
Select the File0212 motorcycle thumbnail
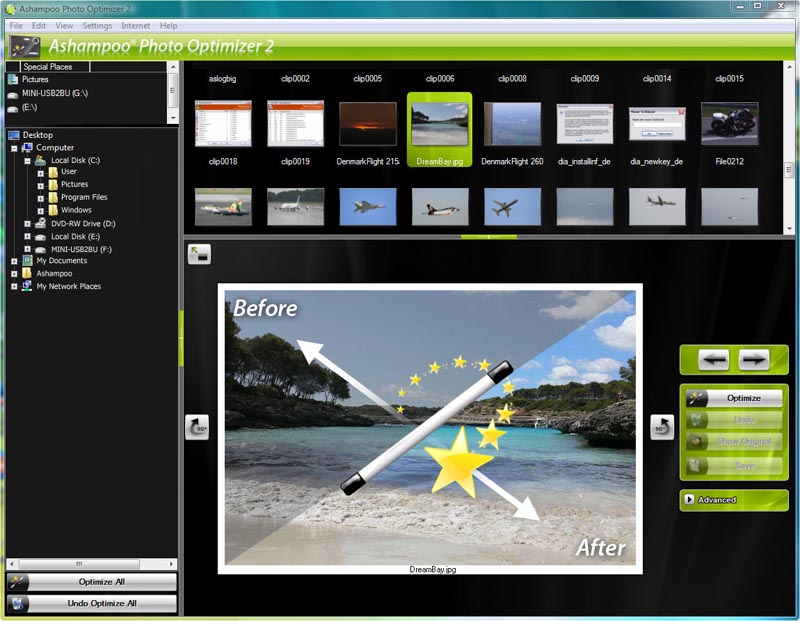point(729,125)
